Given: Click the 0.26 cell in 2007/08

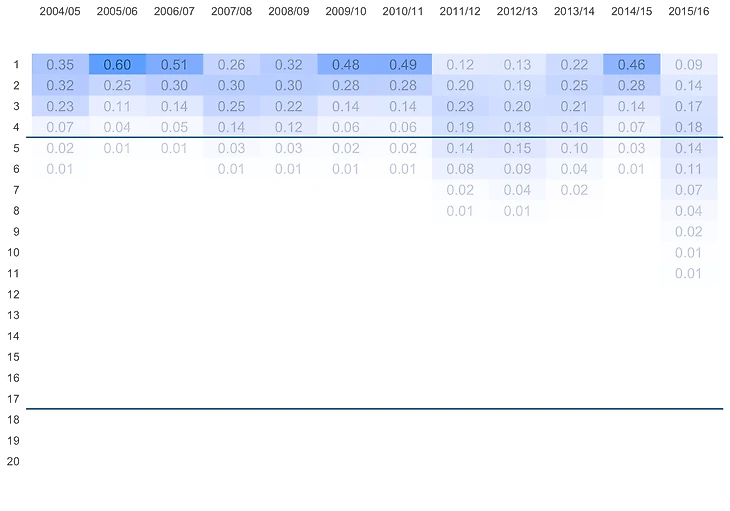Looking at the screenshot, I should coord(231,65).
